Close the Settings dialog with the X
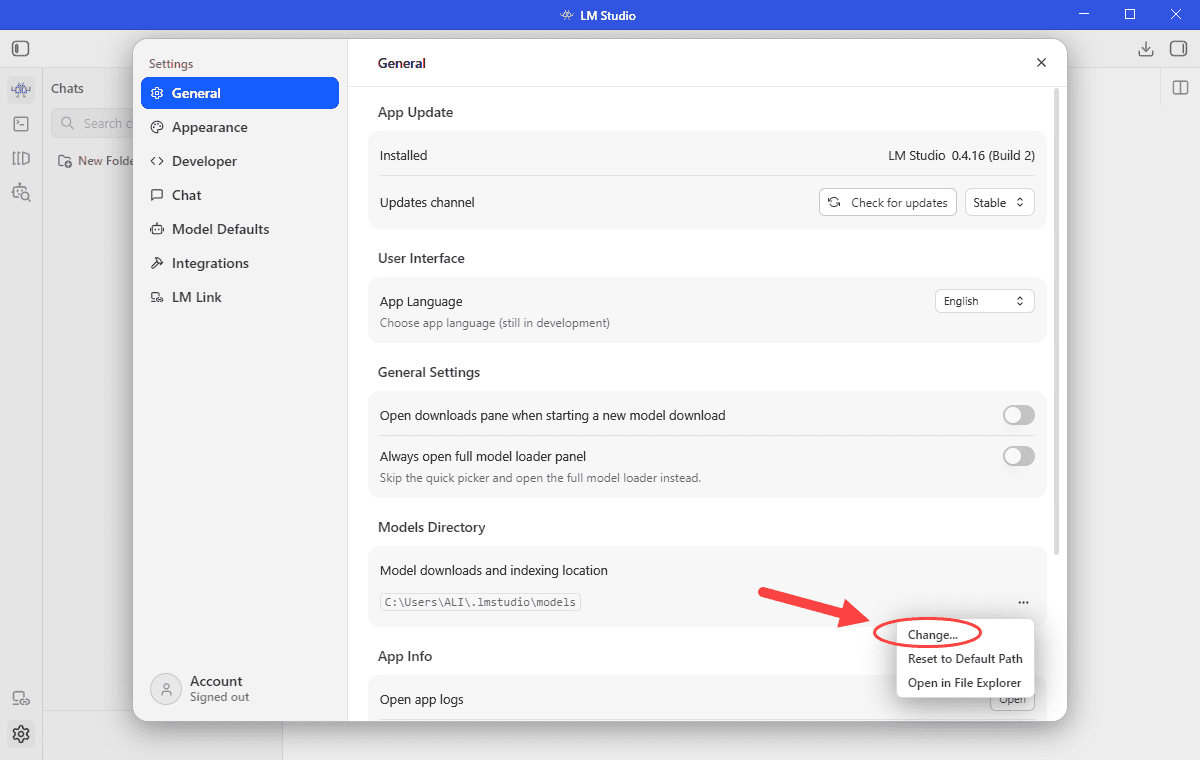Viewport: 1200px width, 760px height. [1041, 63]
